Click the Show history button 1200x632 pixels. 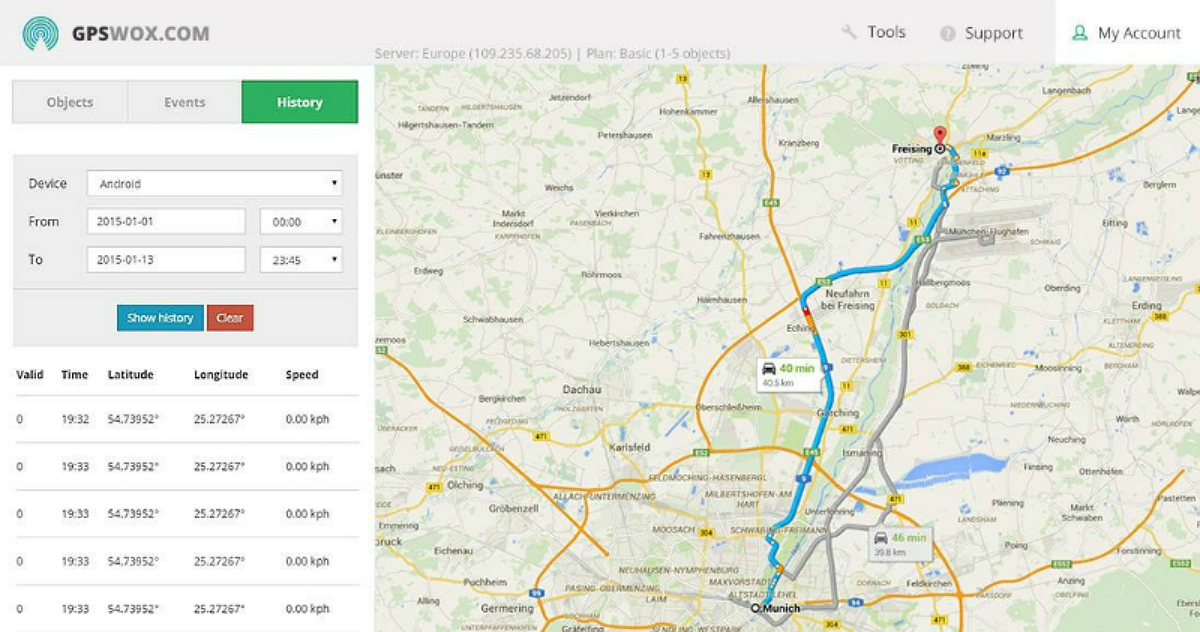(159, 317)
